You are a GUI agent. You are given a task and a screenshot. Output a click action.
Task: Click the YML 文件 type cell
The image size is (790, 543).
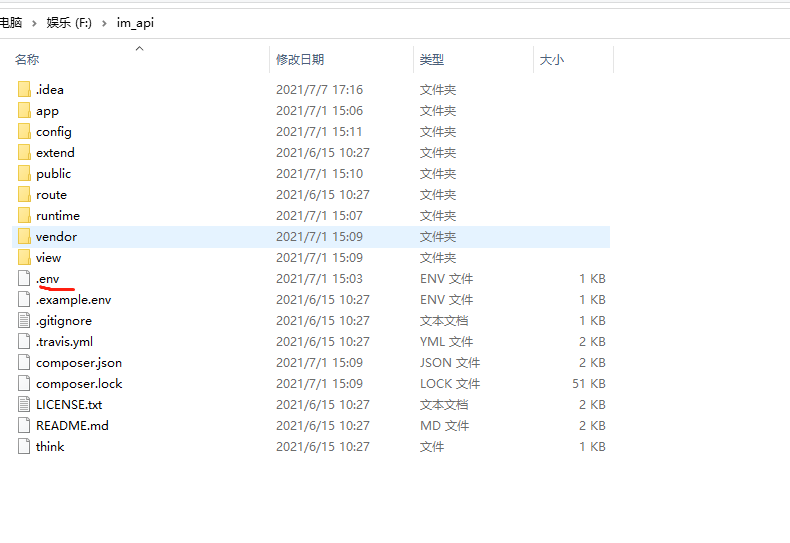tap(446, 342)
